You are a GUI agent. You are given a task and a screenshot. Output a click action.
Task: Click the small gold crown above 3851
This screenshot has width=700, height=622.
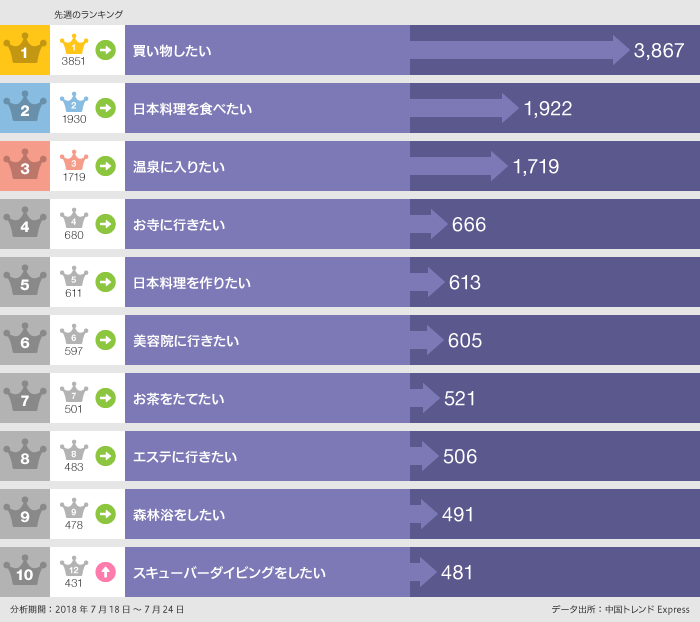(74, 45)
